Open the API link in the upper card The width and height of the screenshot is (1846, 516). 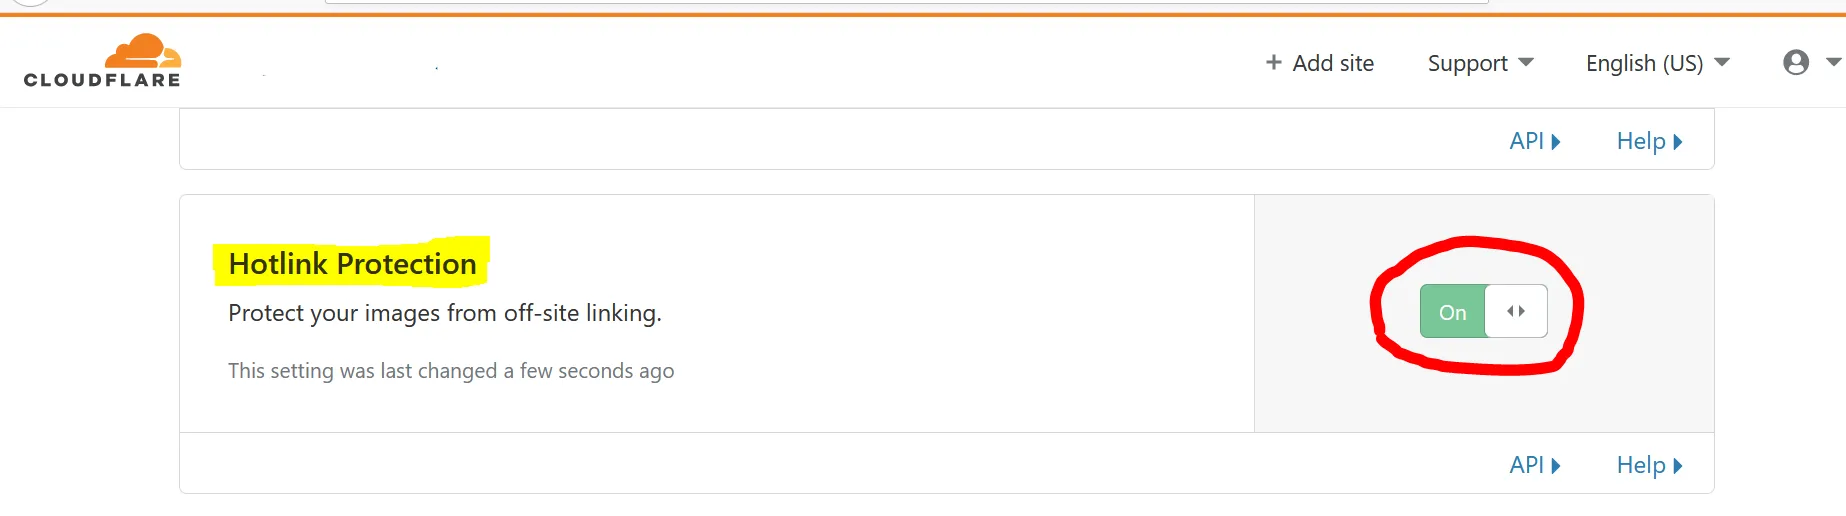point(1526,141)
